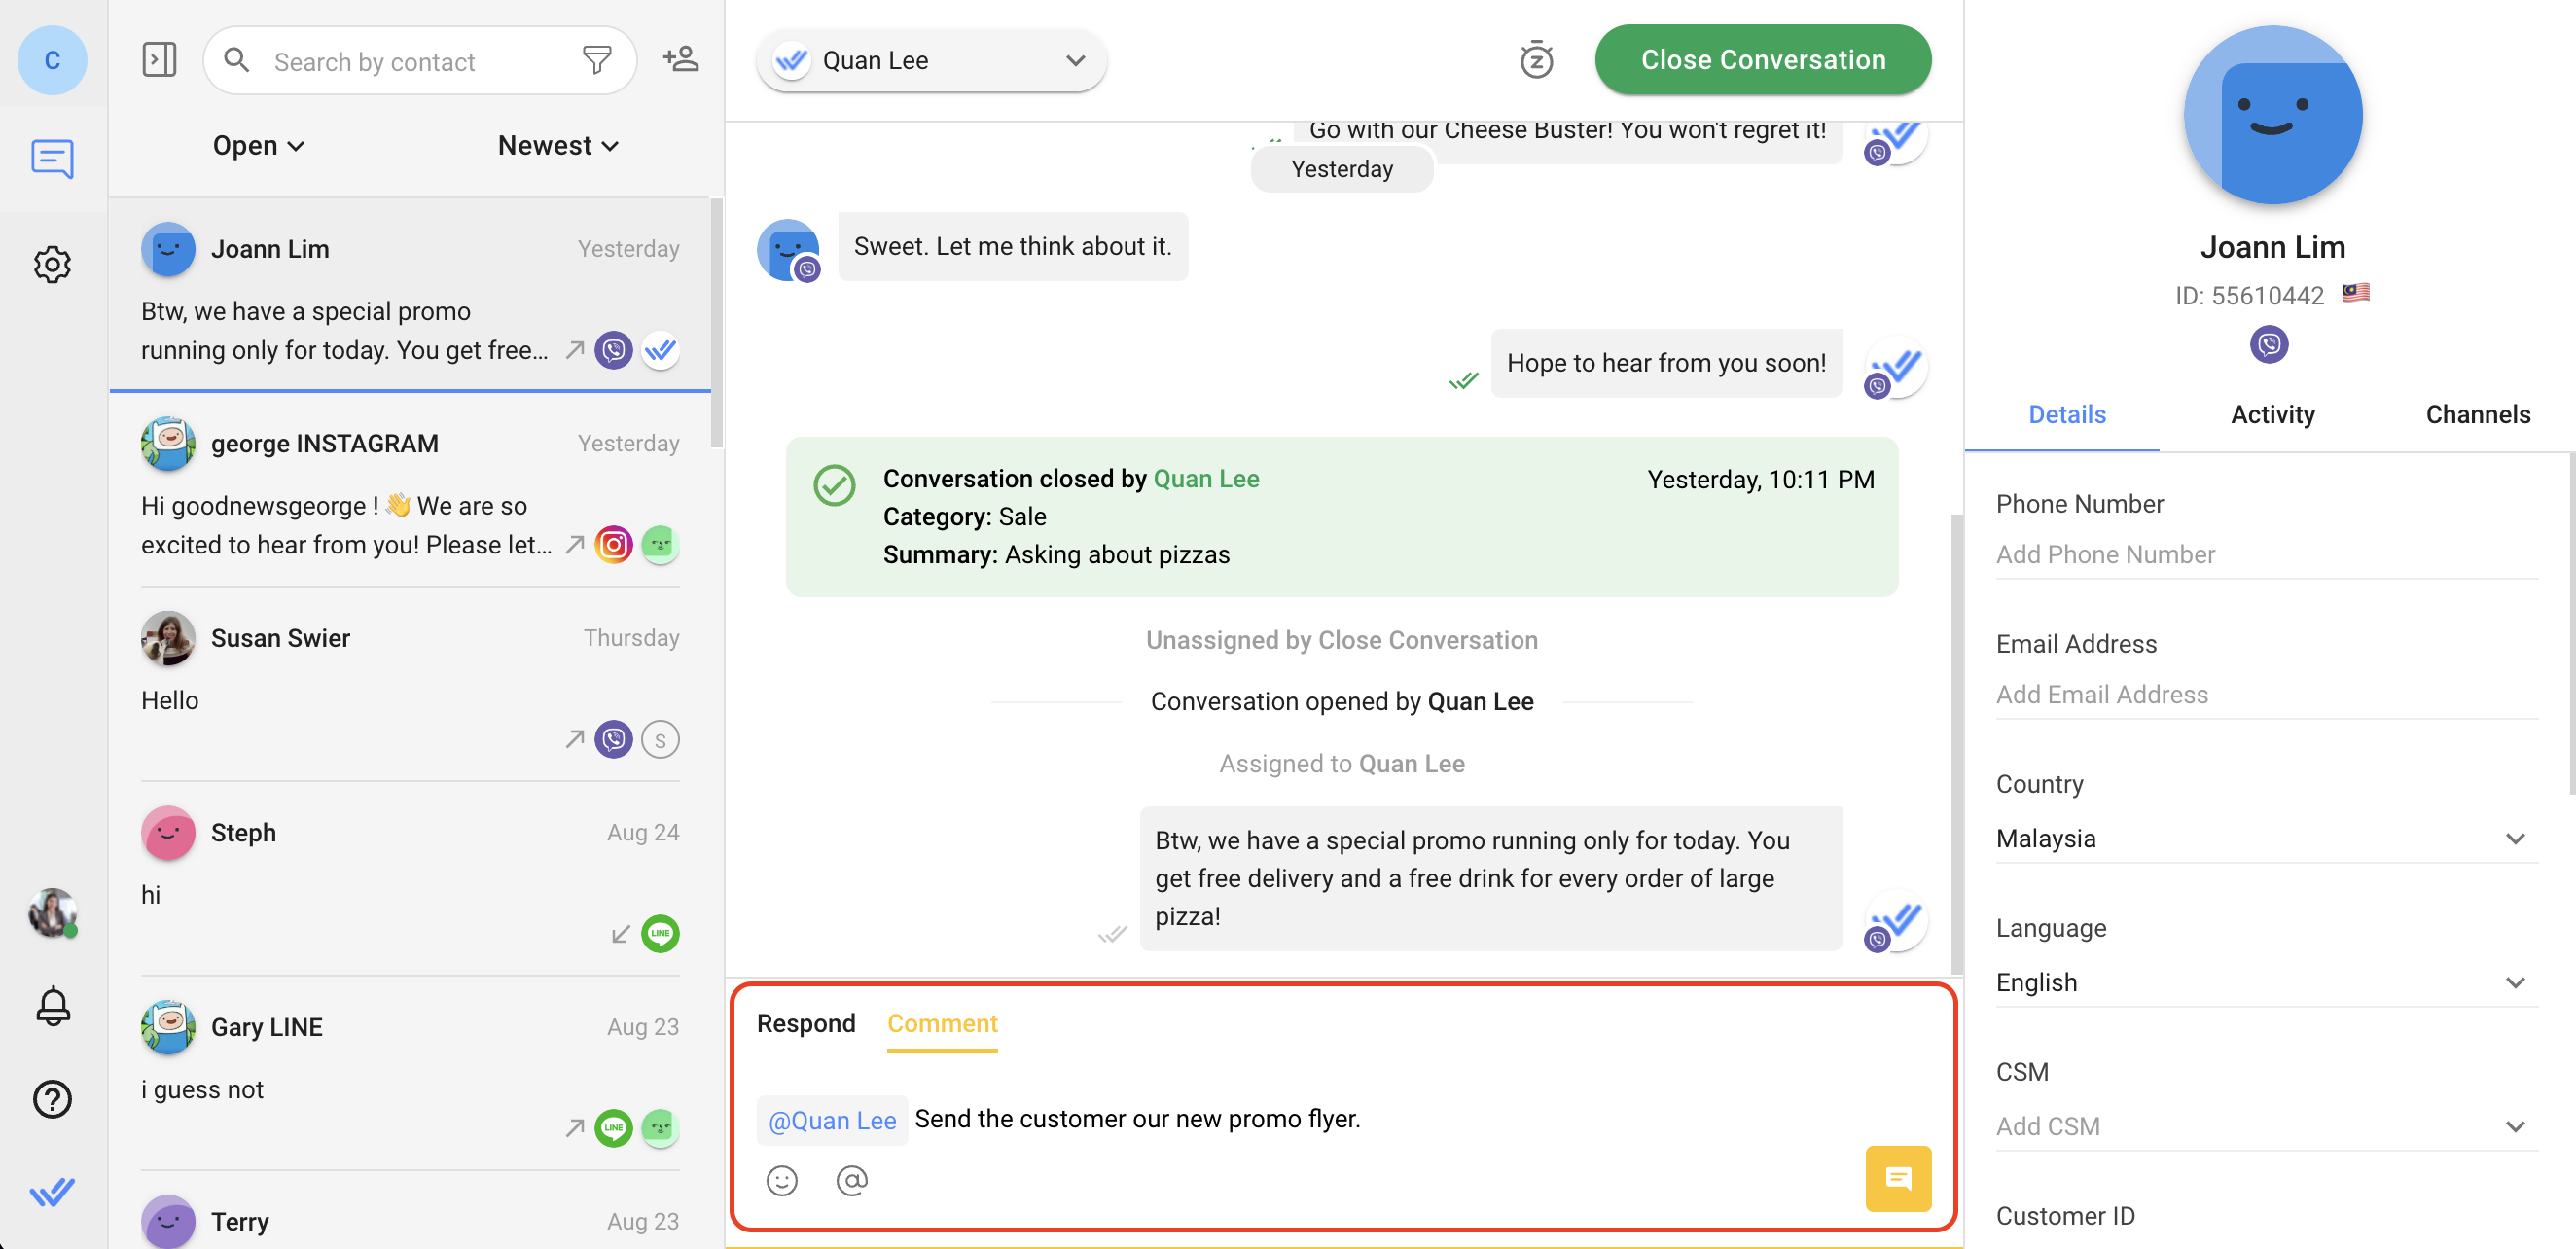Click the snooze conversation clock icon
This screenshot has width=2576, height=1249.
coord(1536,60)
